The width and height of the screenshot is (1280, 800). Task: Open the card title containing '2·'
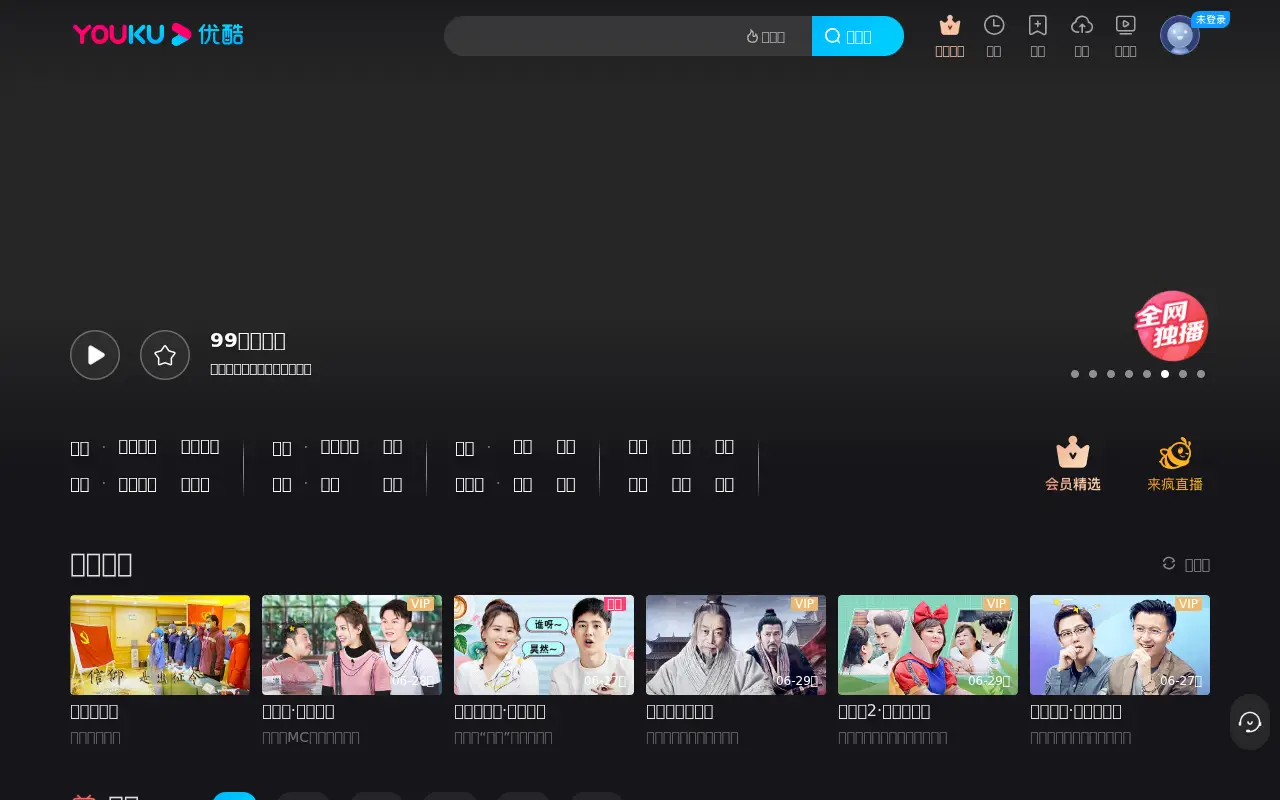point(884,711)
